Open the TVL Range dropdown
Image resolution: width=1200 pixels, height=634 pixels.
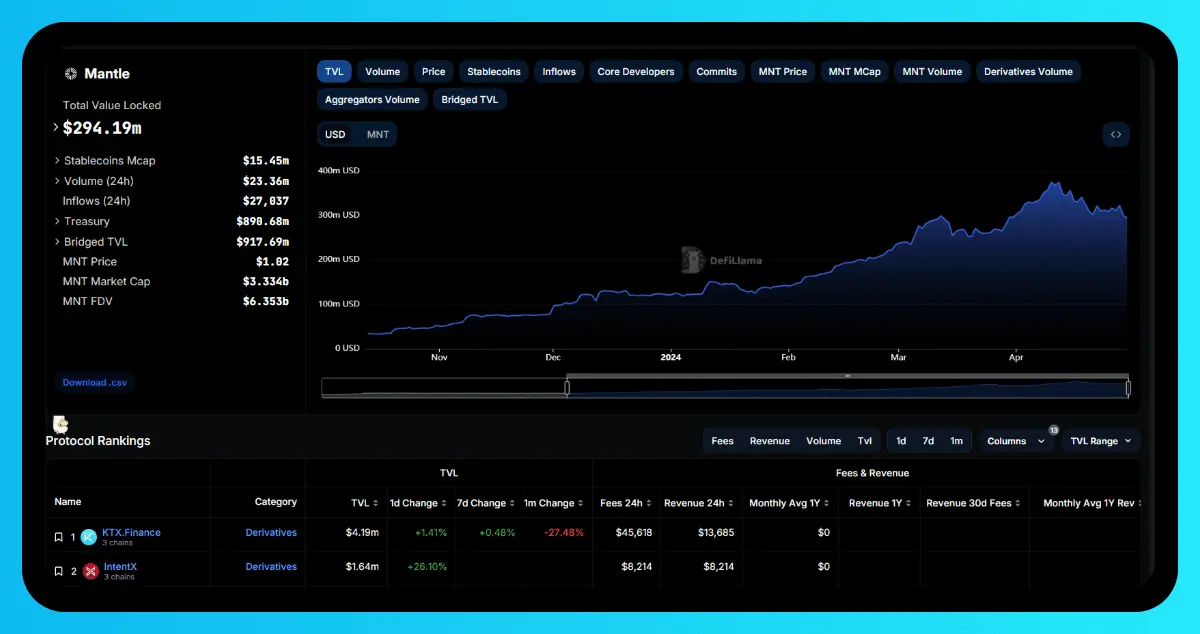[x=1101, y=441]
